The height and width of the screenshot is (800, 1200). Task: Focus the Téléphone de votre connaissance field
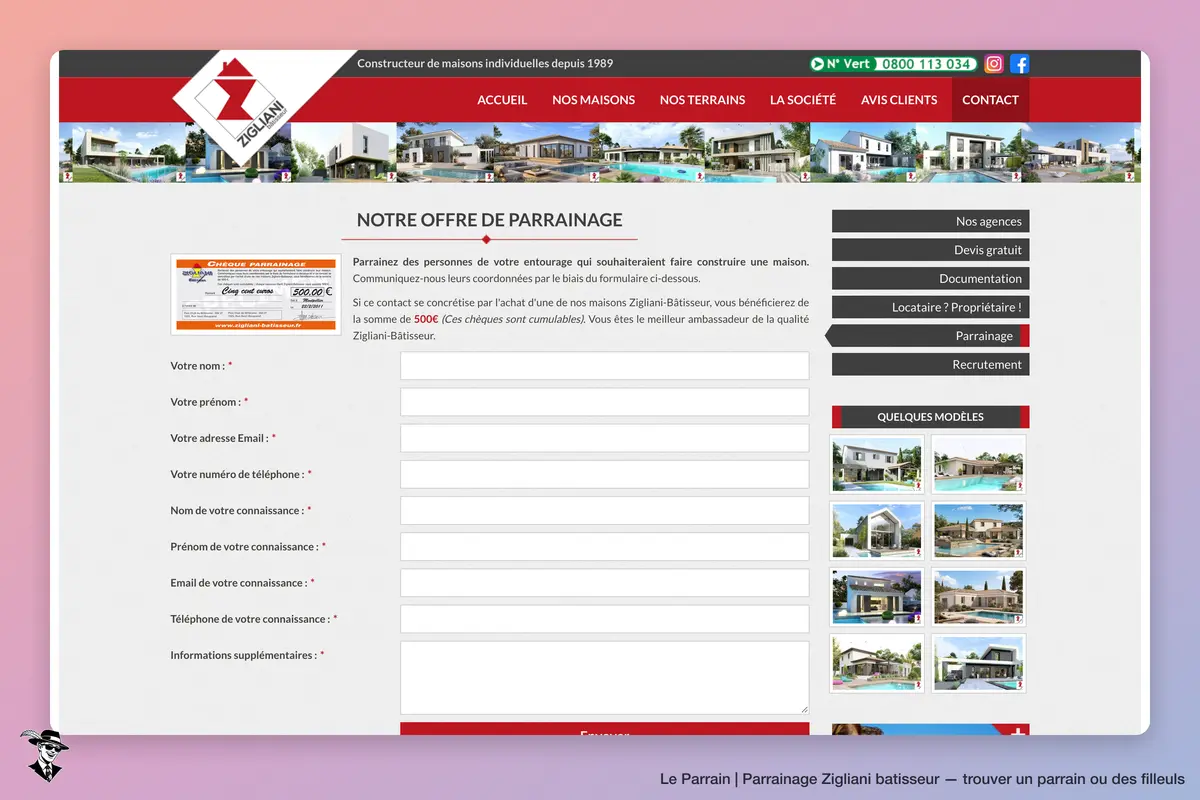605,619
